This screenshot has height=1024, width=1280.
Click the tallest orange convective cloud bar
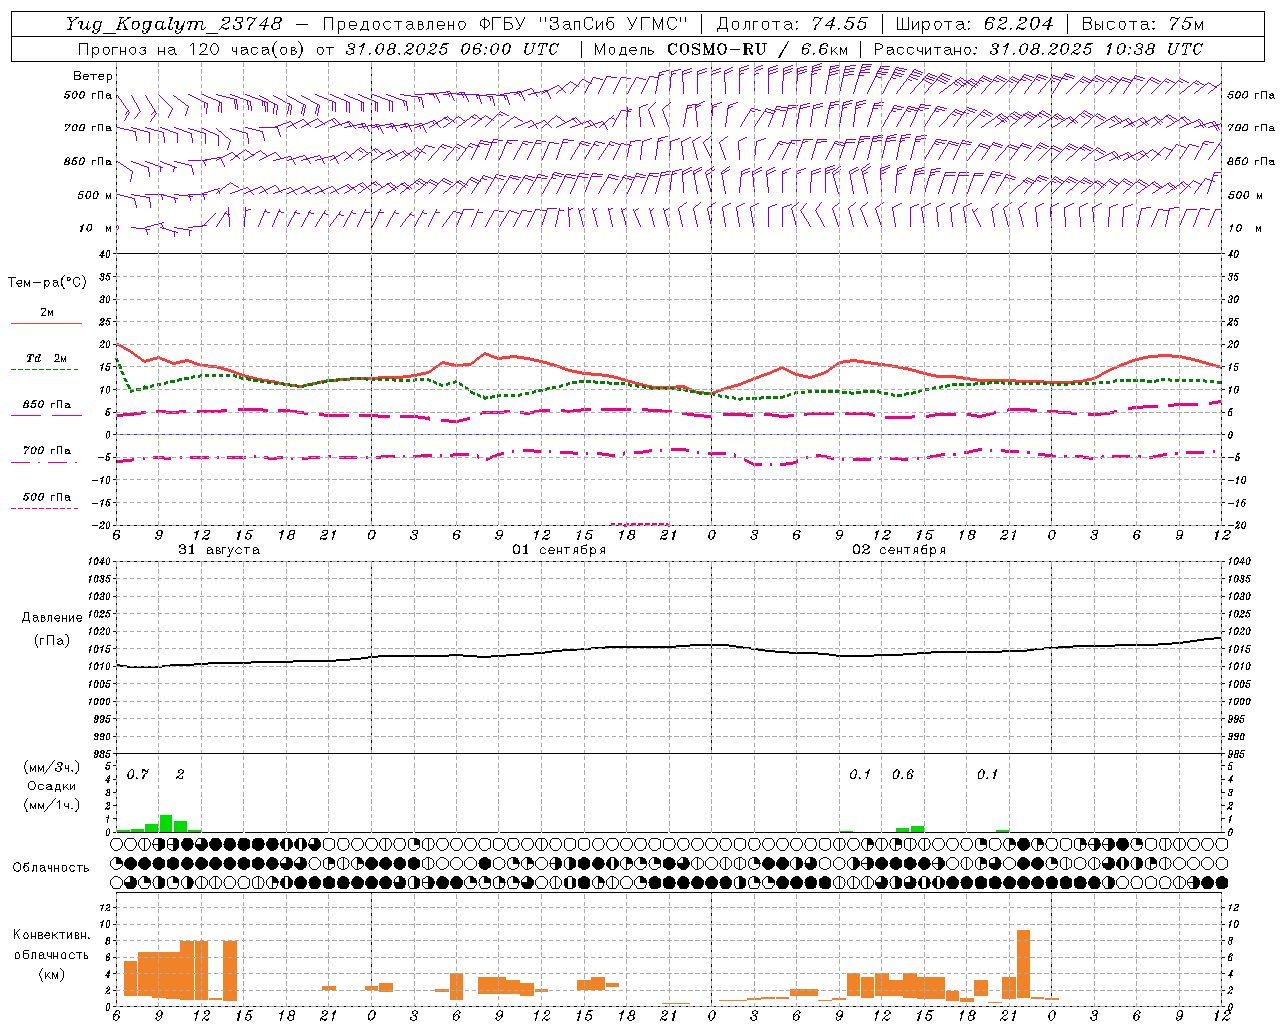tap(1023, 964)
